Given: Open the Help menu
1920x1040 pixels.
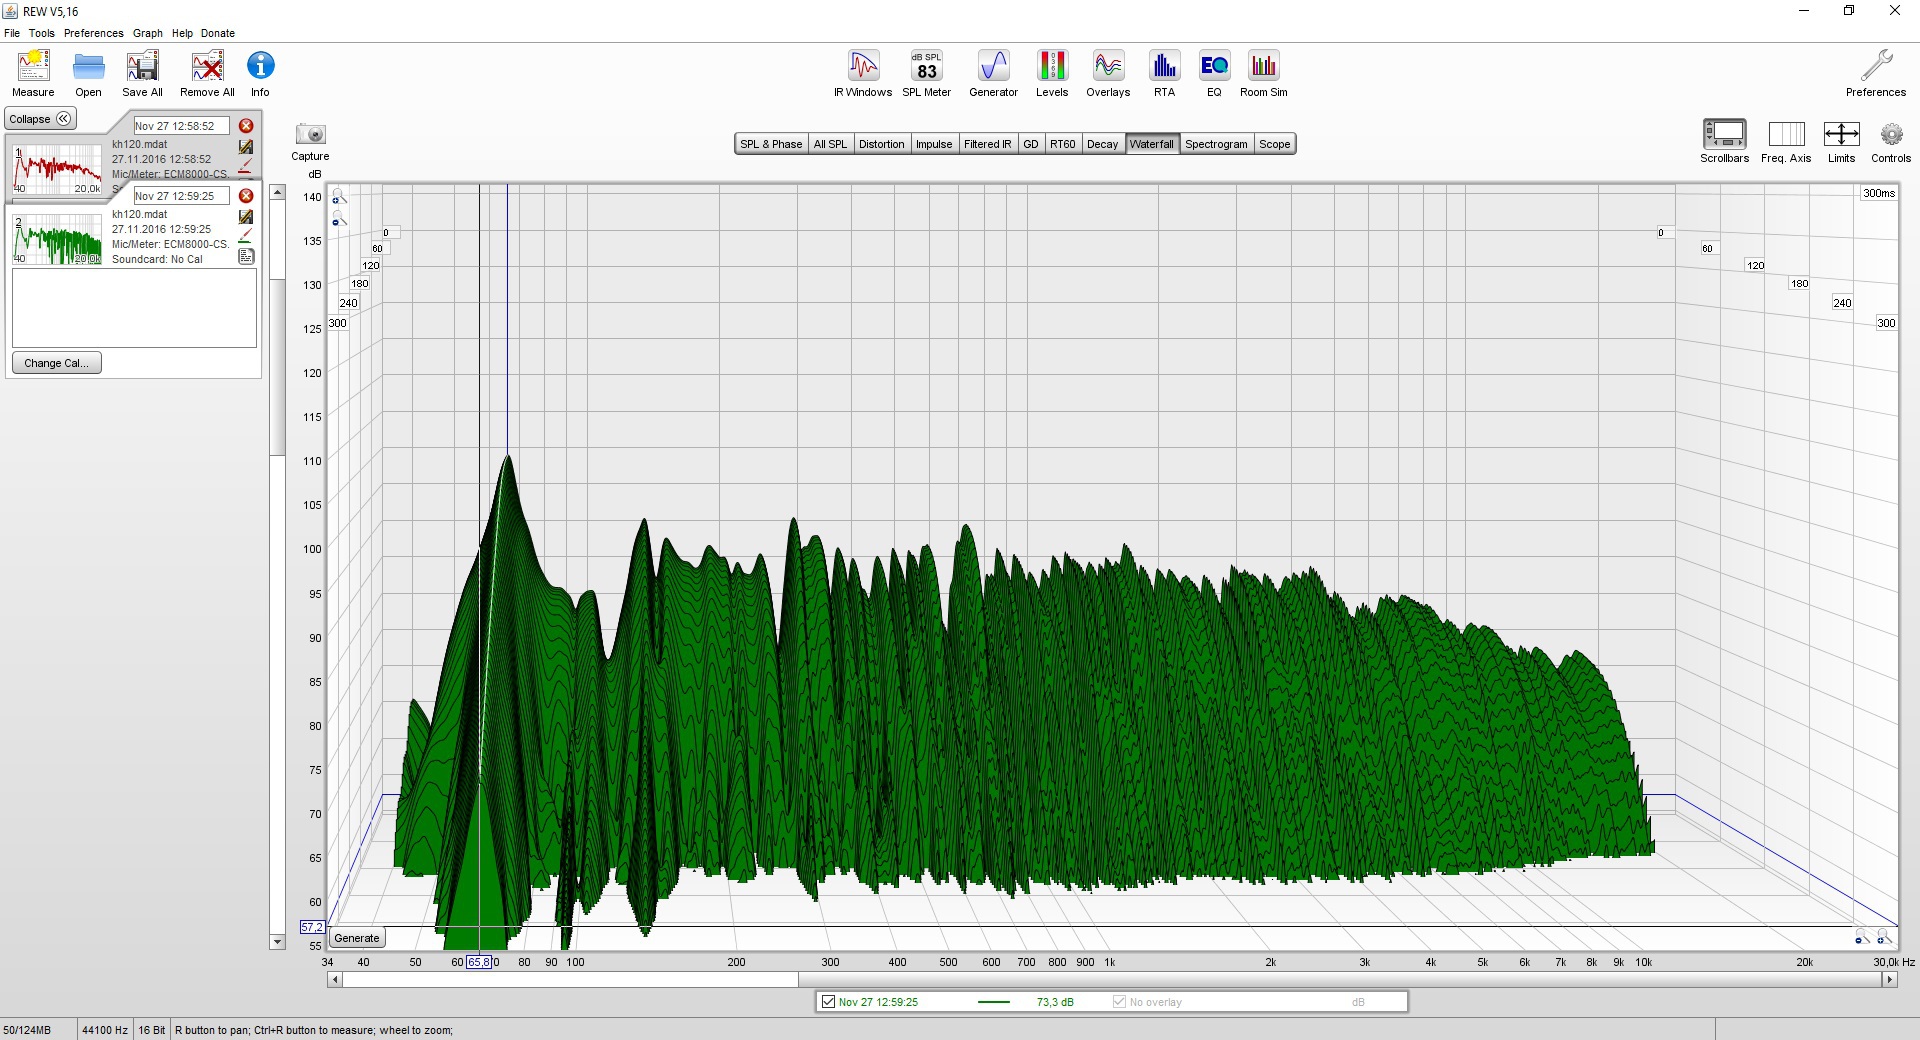Looking at the screenshot, I should tap(182, 33).
